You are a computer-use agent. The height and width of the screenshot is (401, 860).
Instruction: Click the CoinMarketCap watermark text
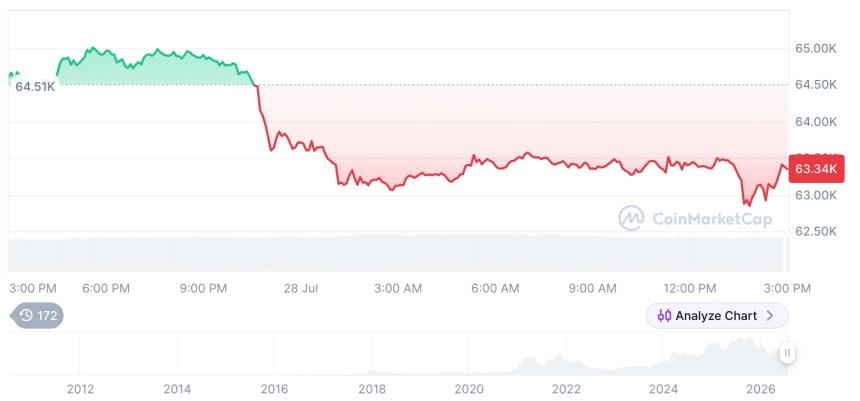pyautogui.click(x=712, y=219)
